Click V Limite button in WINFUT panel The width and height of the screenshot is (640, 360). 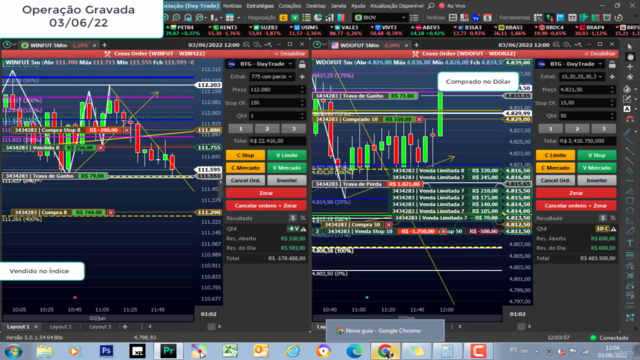[x=287, y=155]
